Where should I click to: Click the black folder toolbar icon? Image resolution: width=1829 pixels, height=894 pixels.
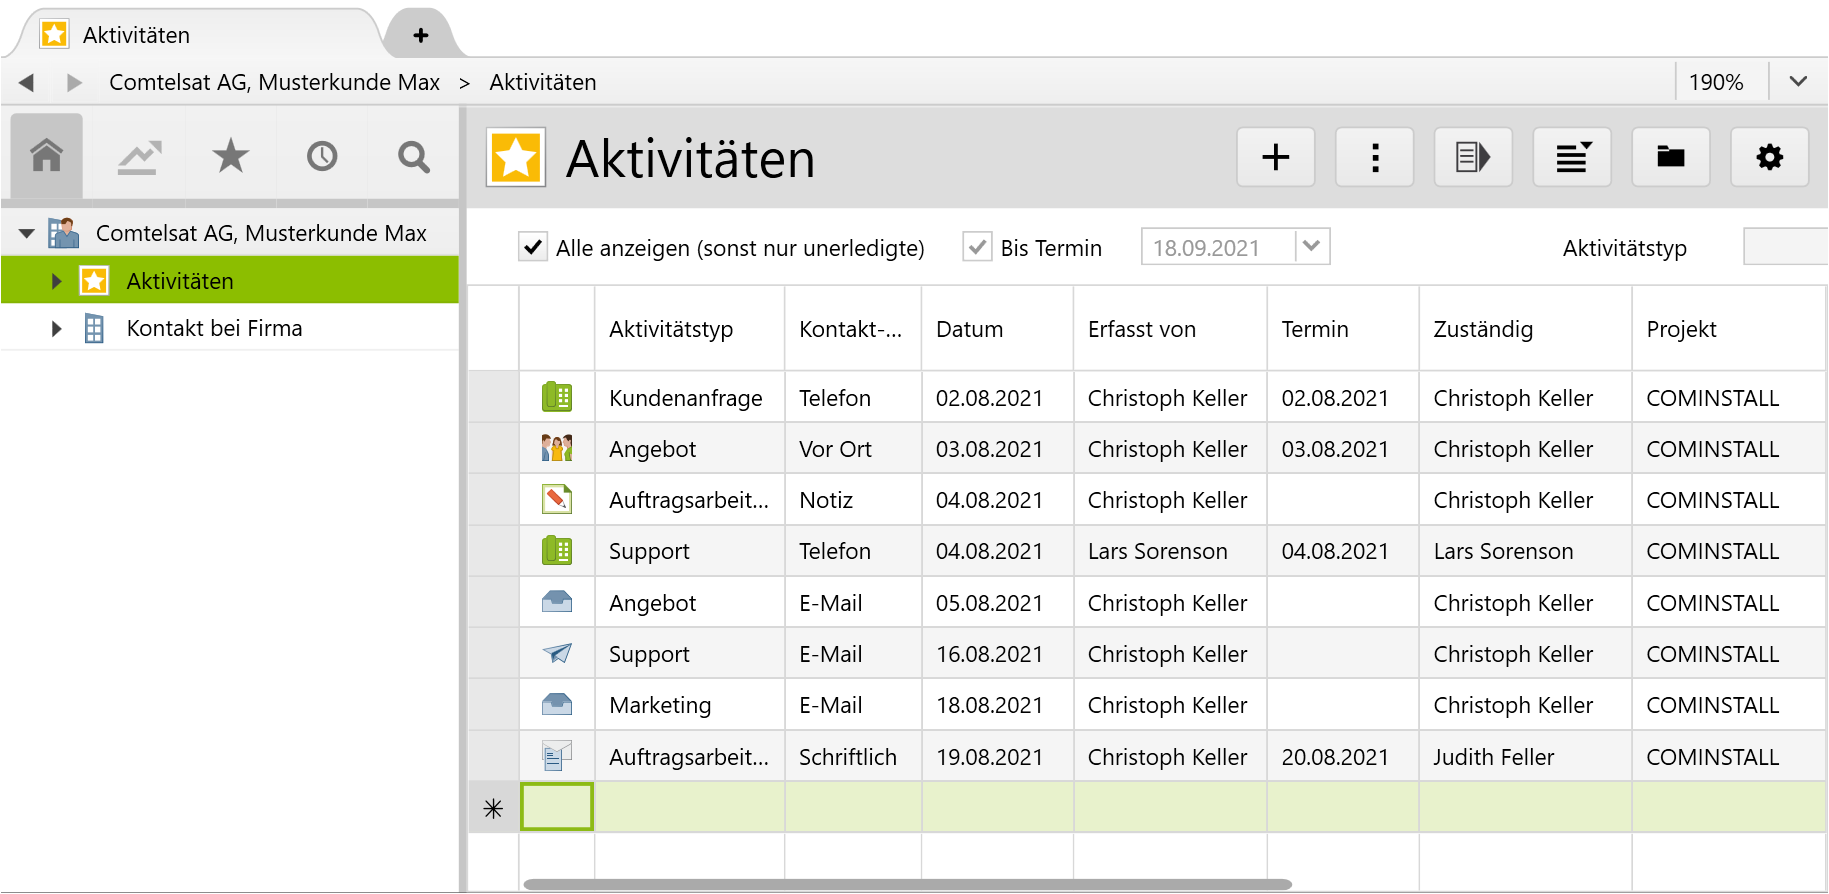pos(1670,157)
